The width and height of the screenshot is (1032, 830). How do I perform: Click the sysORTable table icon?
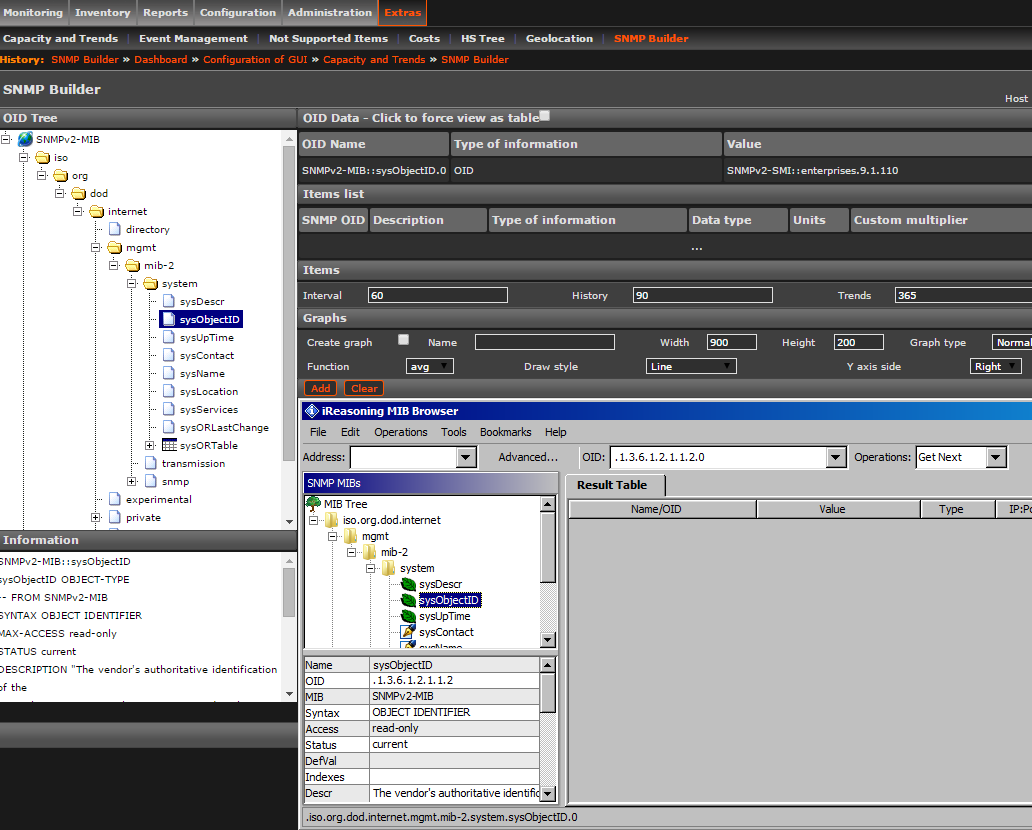pyautogui.click(x=169, y=445)
